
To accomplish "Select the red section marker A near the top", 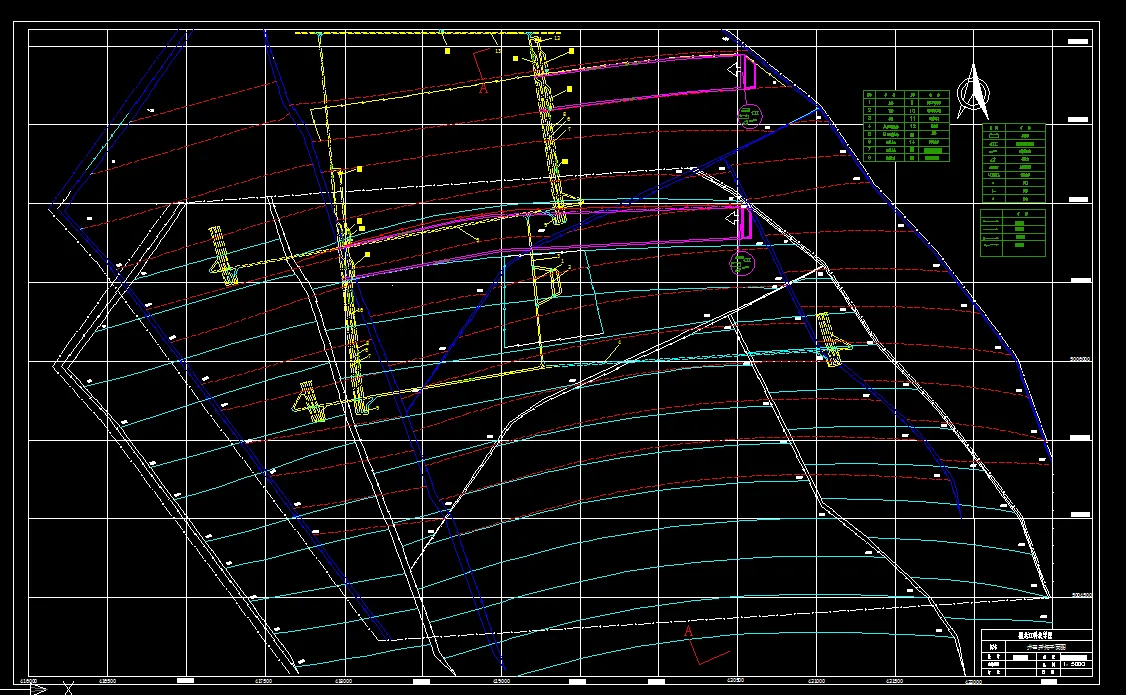I will 483,88.
